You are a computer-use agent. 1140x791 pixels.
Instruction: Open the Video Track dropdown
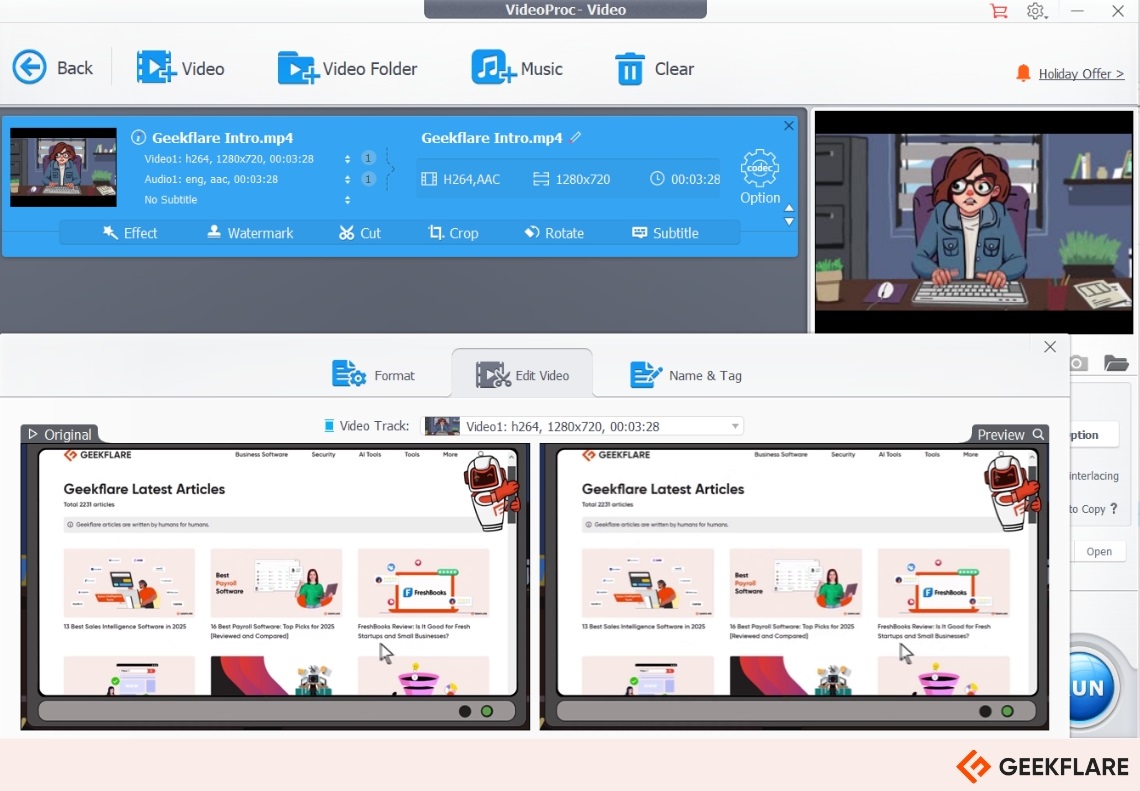pyautogui.click(x=582, y=426)
